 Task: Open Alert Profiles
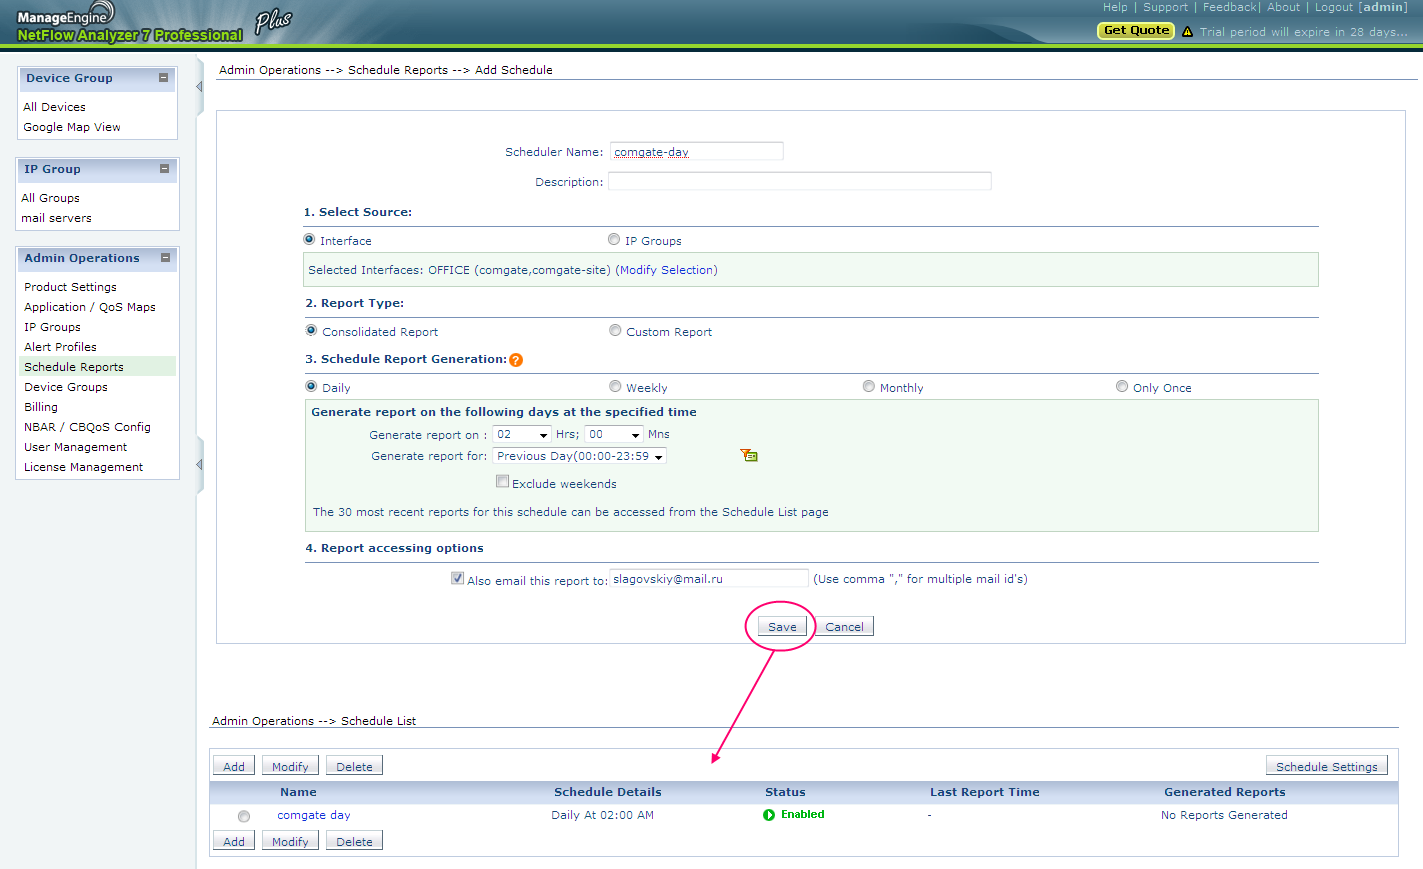[60, 347]
